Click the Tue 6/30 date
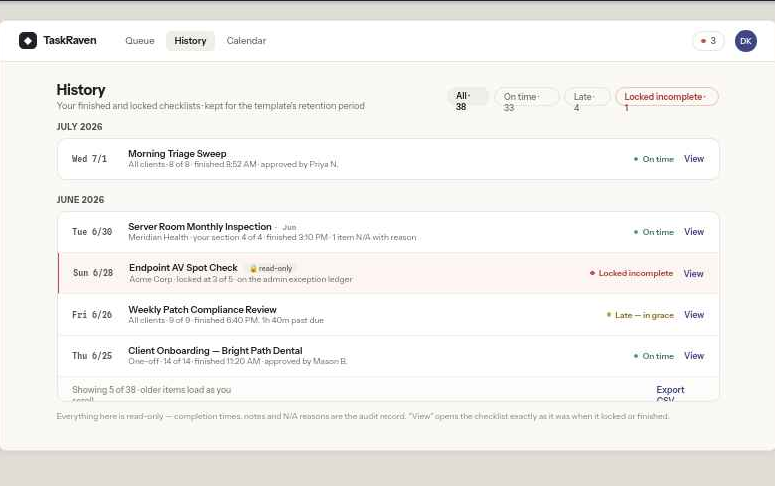 (x=92, y=232)
